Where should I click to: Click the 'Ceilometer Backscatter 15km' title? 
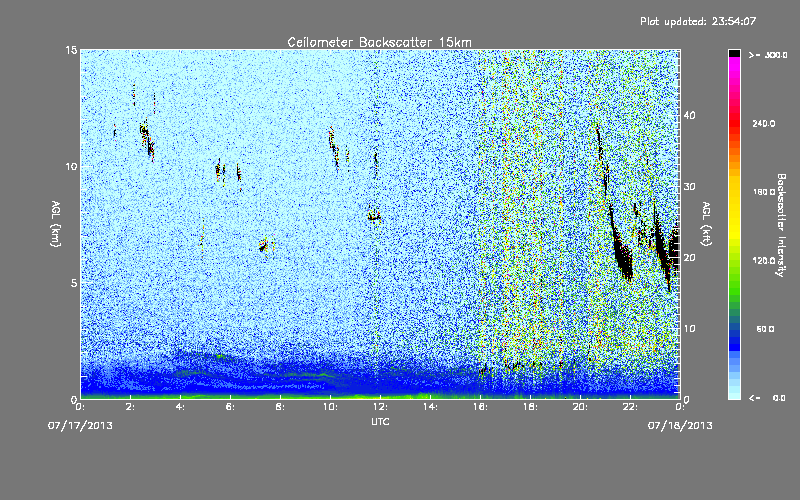pyautogui.click(x=380, y=42)
